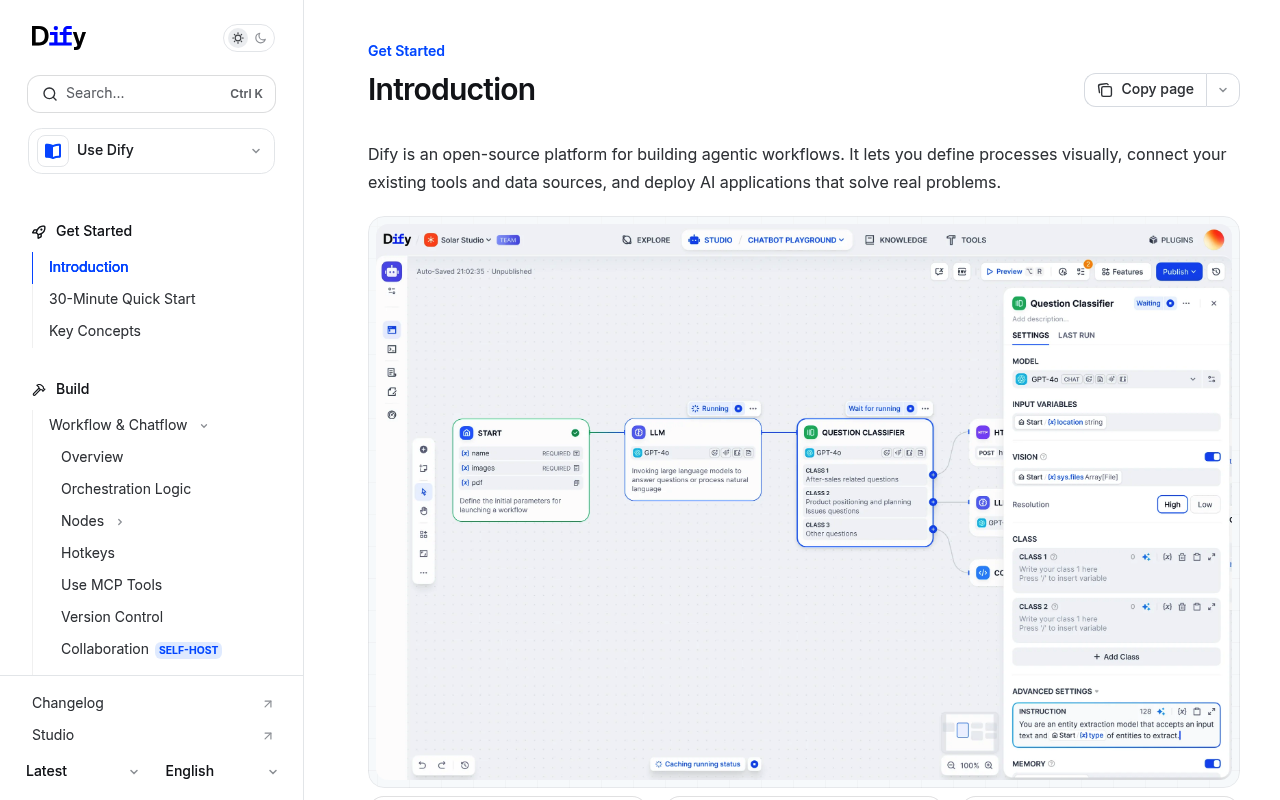Open the Hotkeys page
1280x800 pixels.
88,553
